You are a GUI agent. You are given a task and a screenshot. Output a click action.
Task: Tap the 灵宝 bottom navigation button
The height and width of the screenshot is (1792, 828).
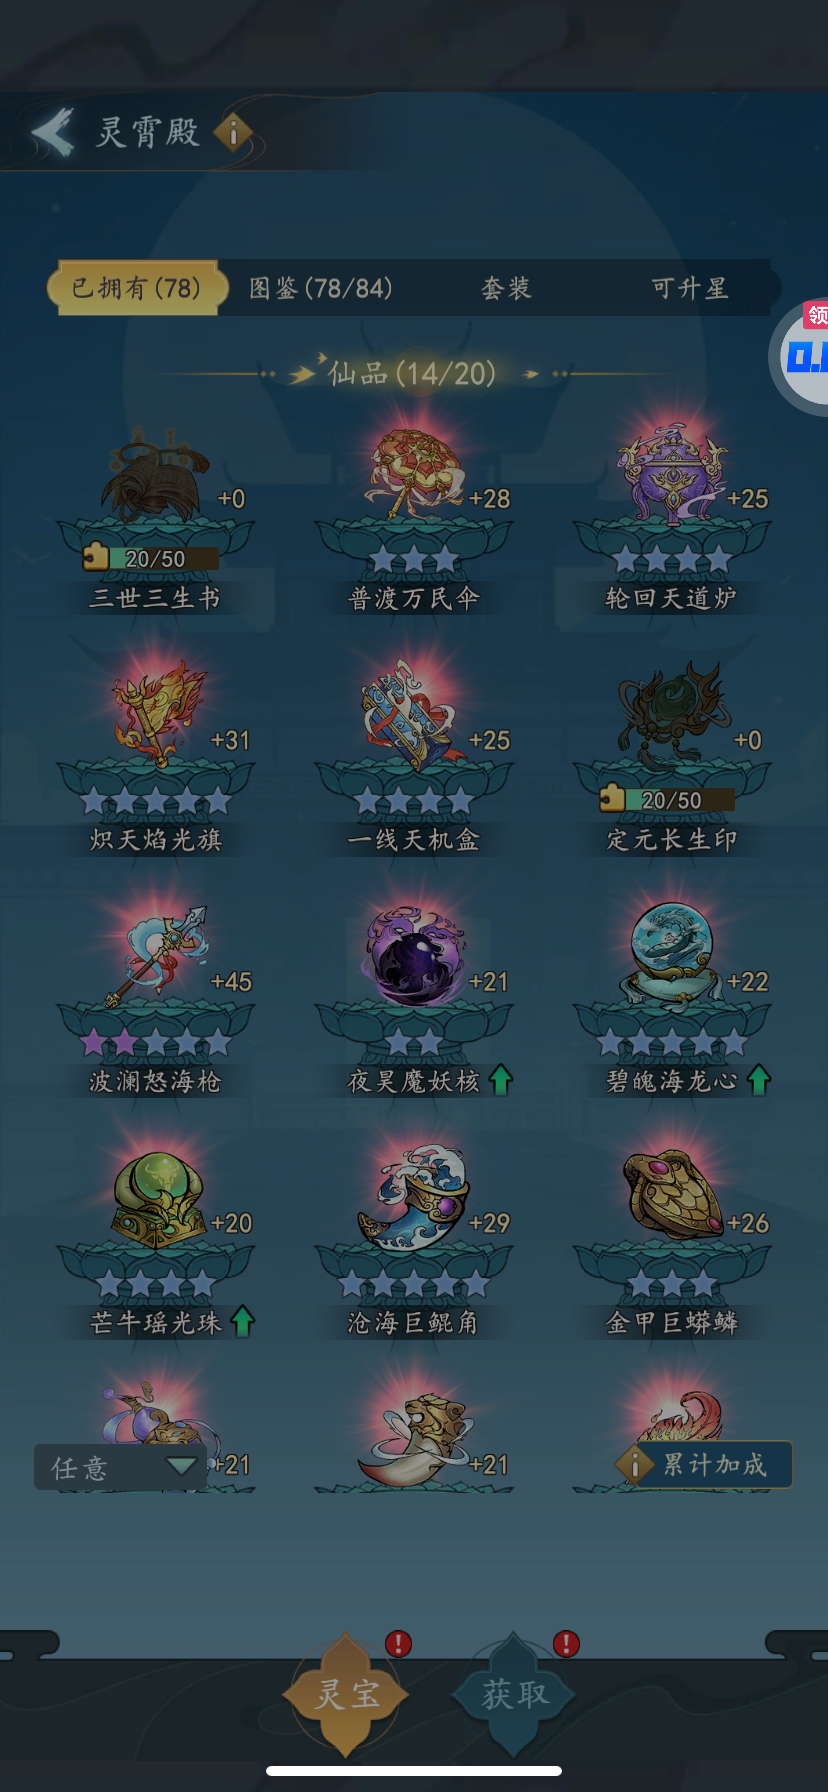click(347, 1694)
